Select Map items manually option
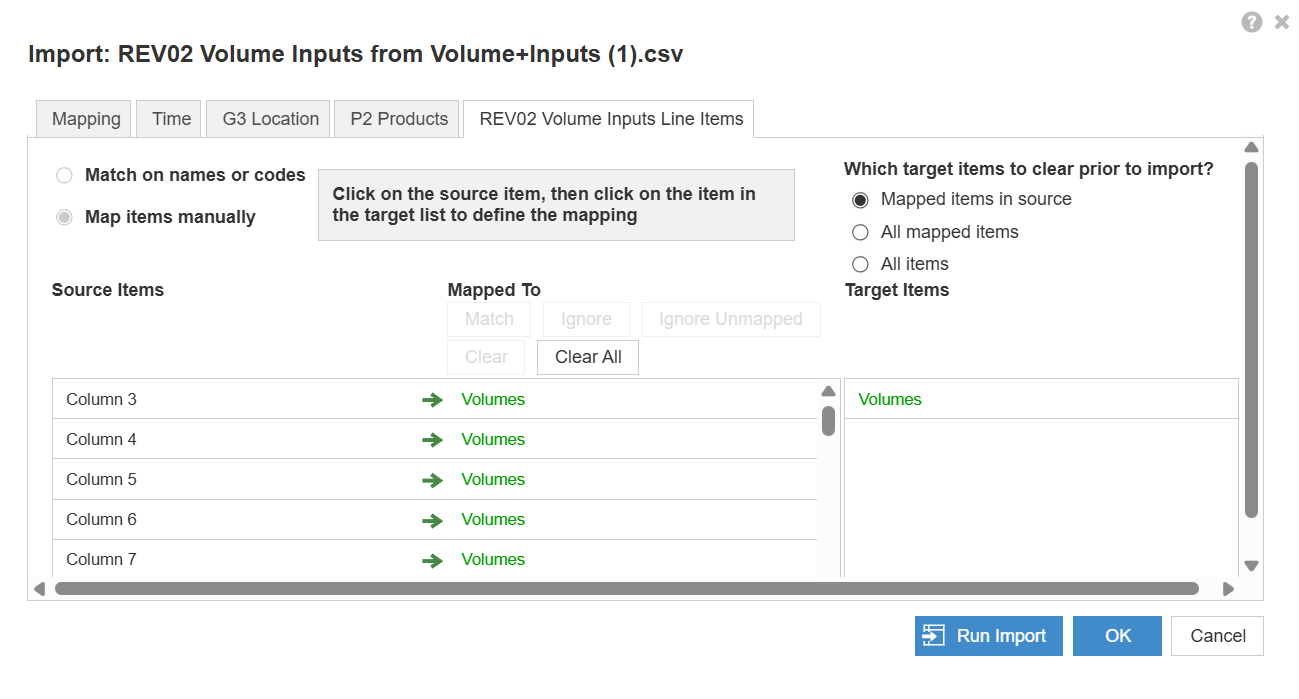 64,218
